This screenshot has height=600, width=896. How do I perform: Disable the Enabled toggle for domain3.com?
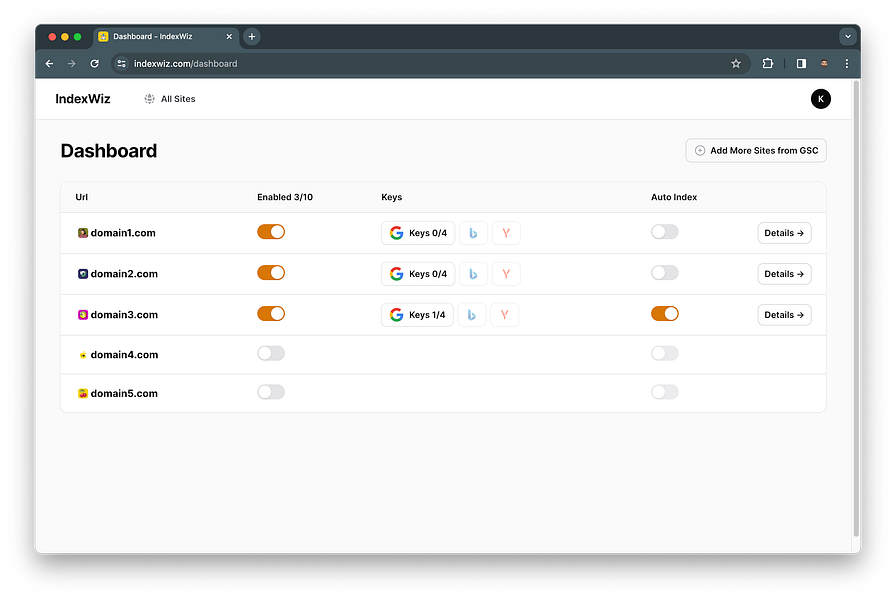pos(271,314)
